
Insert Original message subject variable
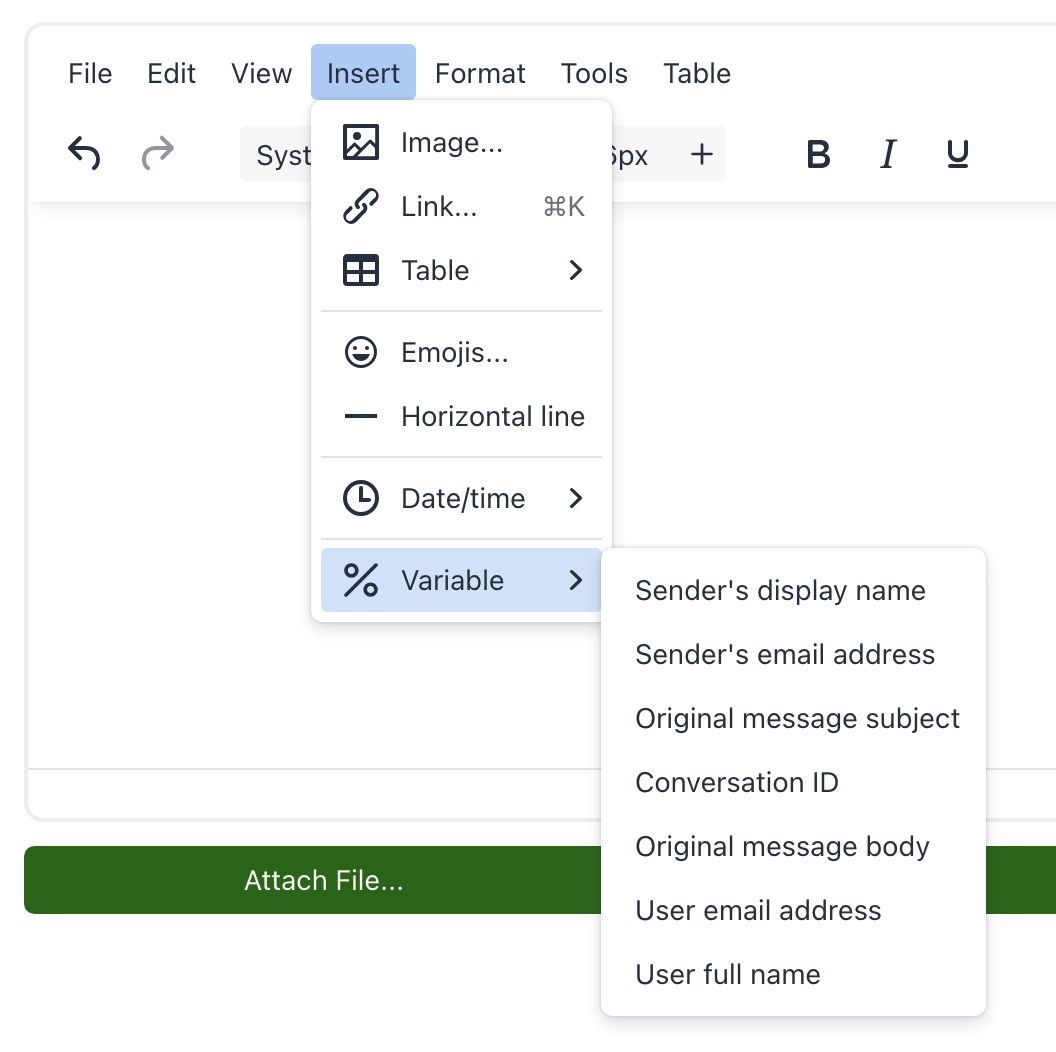tap(793, 718)
